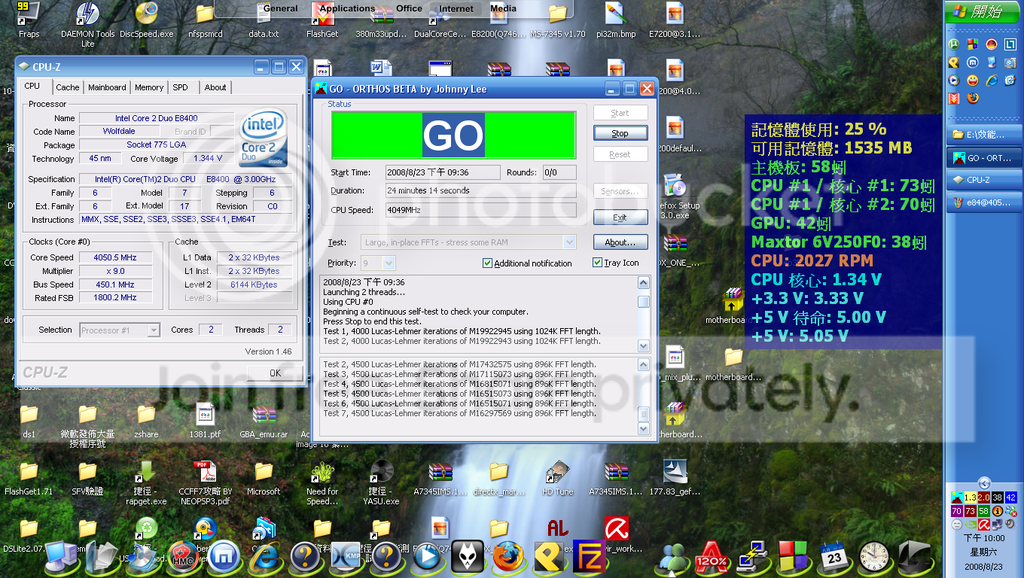
Task: Launch foobar2000 from the quick launch bar
Action: pos(465,558)
